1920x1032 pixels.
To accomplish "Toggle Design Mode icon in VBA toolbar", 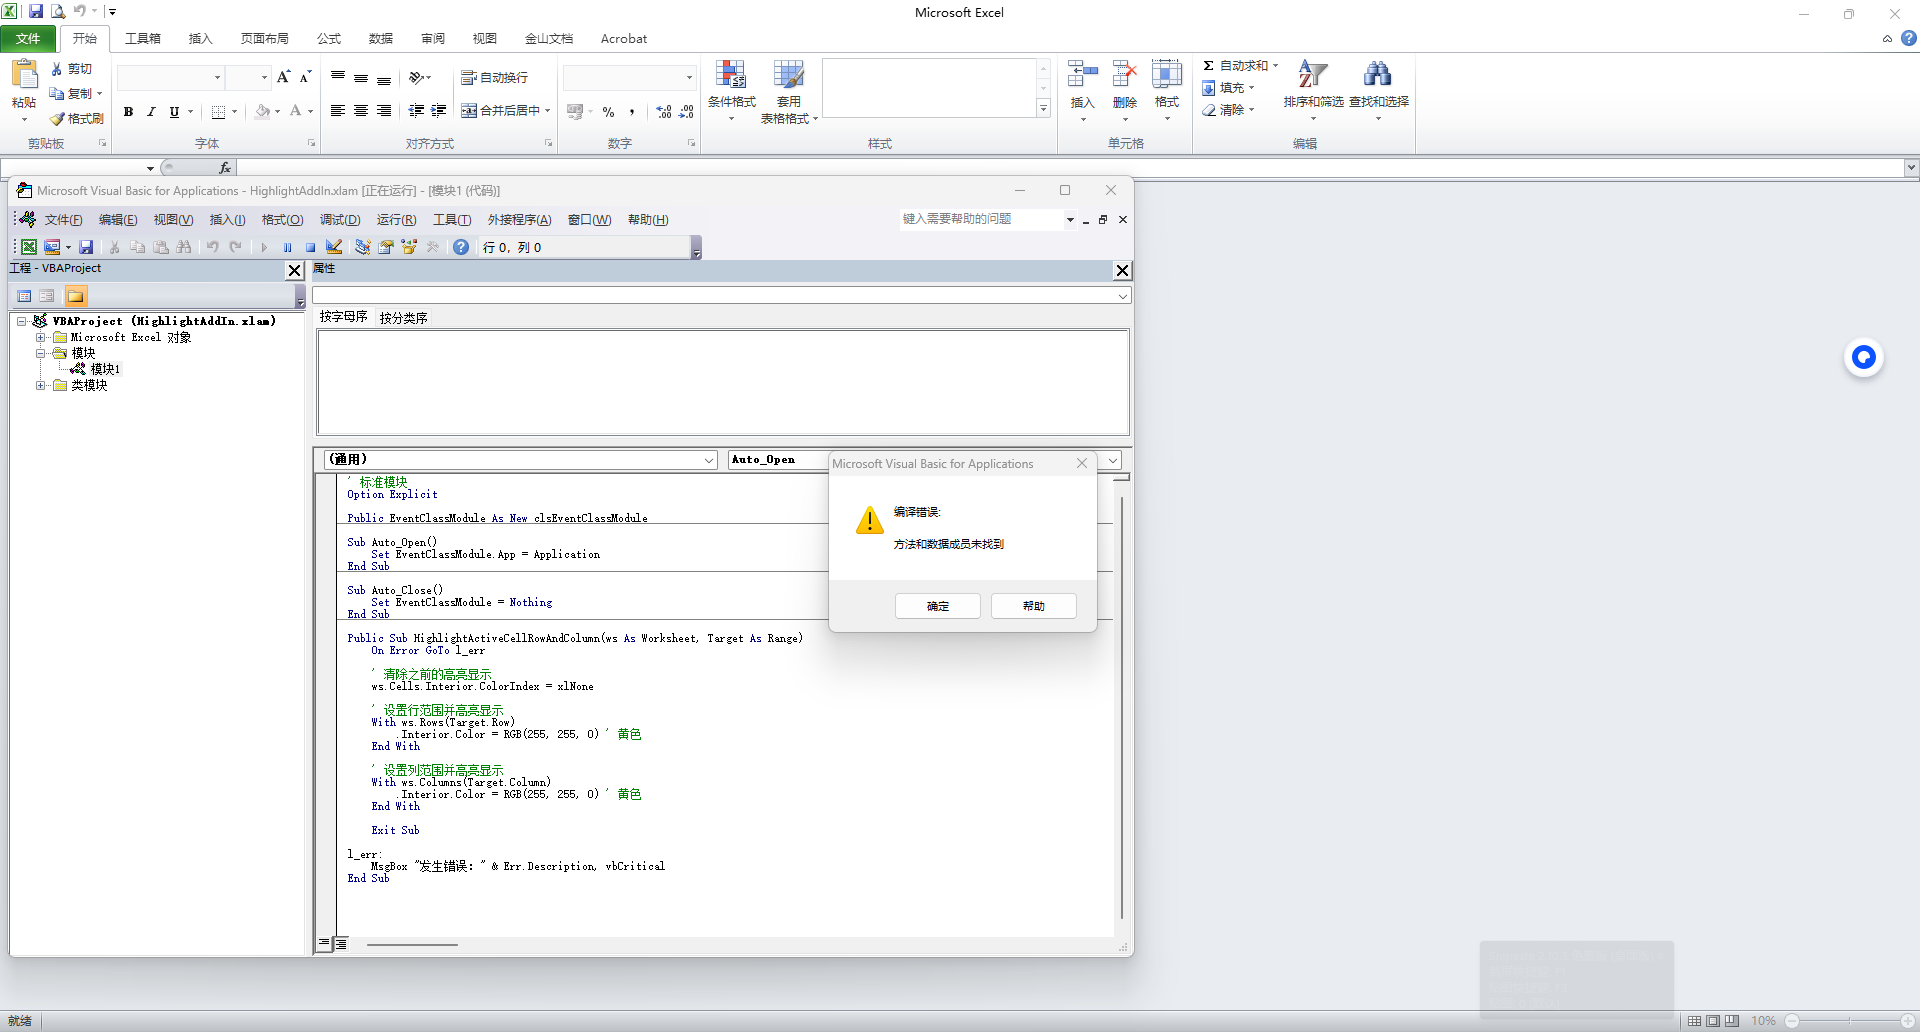I will (x=334, y=247).
